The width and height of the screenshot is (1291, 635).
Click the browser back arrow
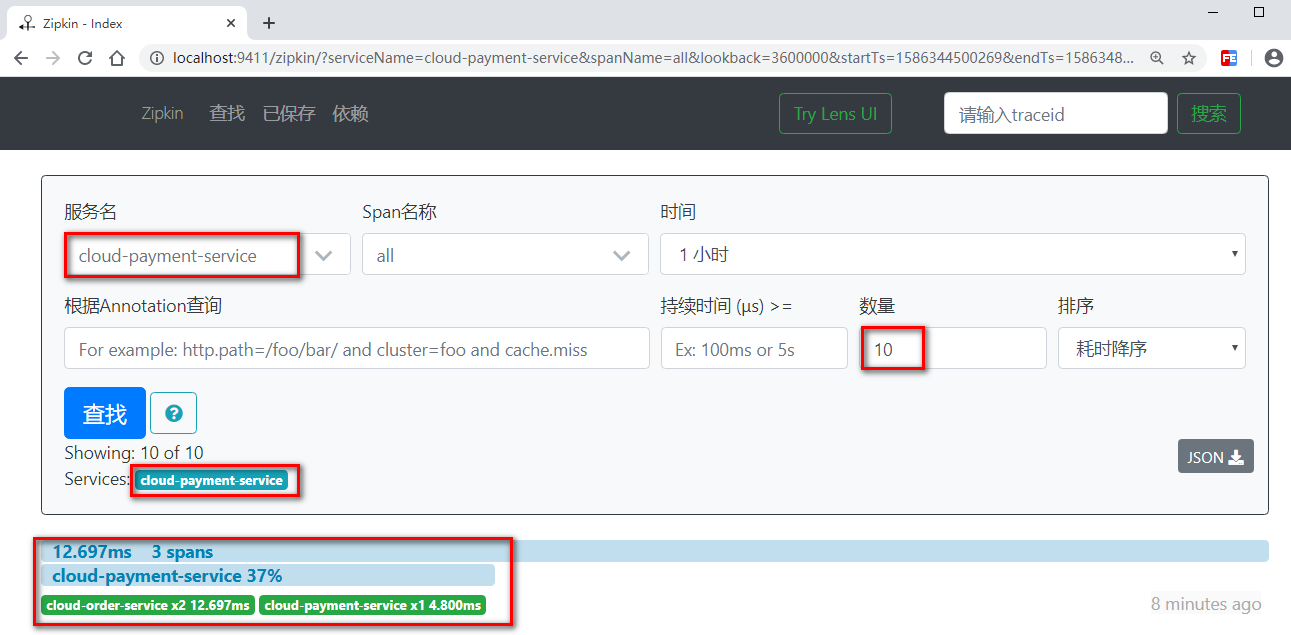tap(21, 58)
